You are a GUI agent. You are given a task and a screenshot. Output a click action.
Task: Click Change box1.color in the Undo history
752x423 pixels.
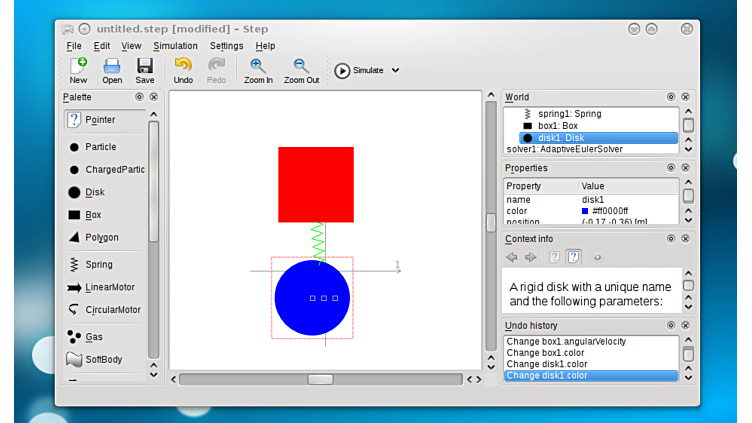pos(548,353)
